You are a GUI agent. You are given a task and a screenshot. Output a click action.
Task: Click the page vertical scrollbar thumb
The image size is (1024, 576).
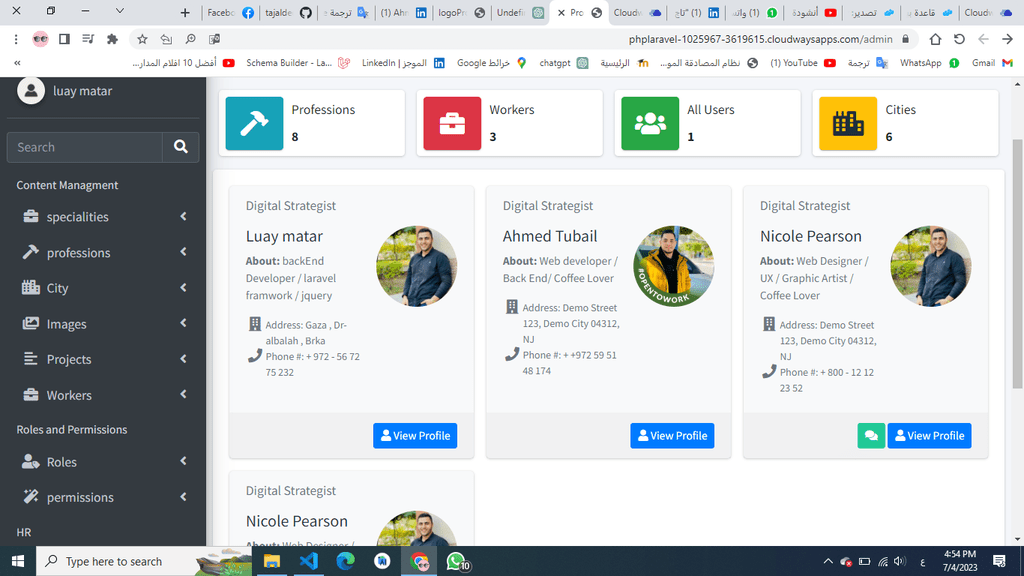(x=1017, y=264)
